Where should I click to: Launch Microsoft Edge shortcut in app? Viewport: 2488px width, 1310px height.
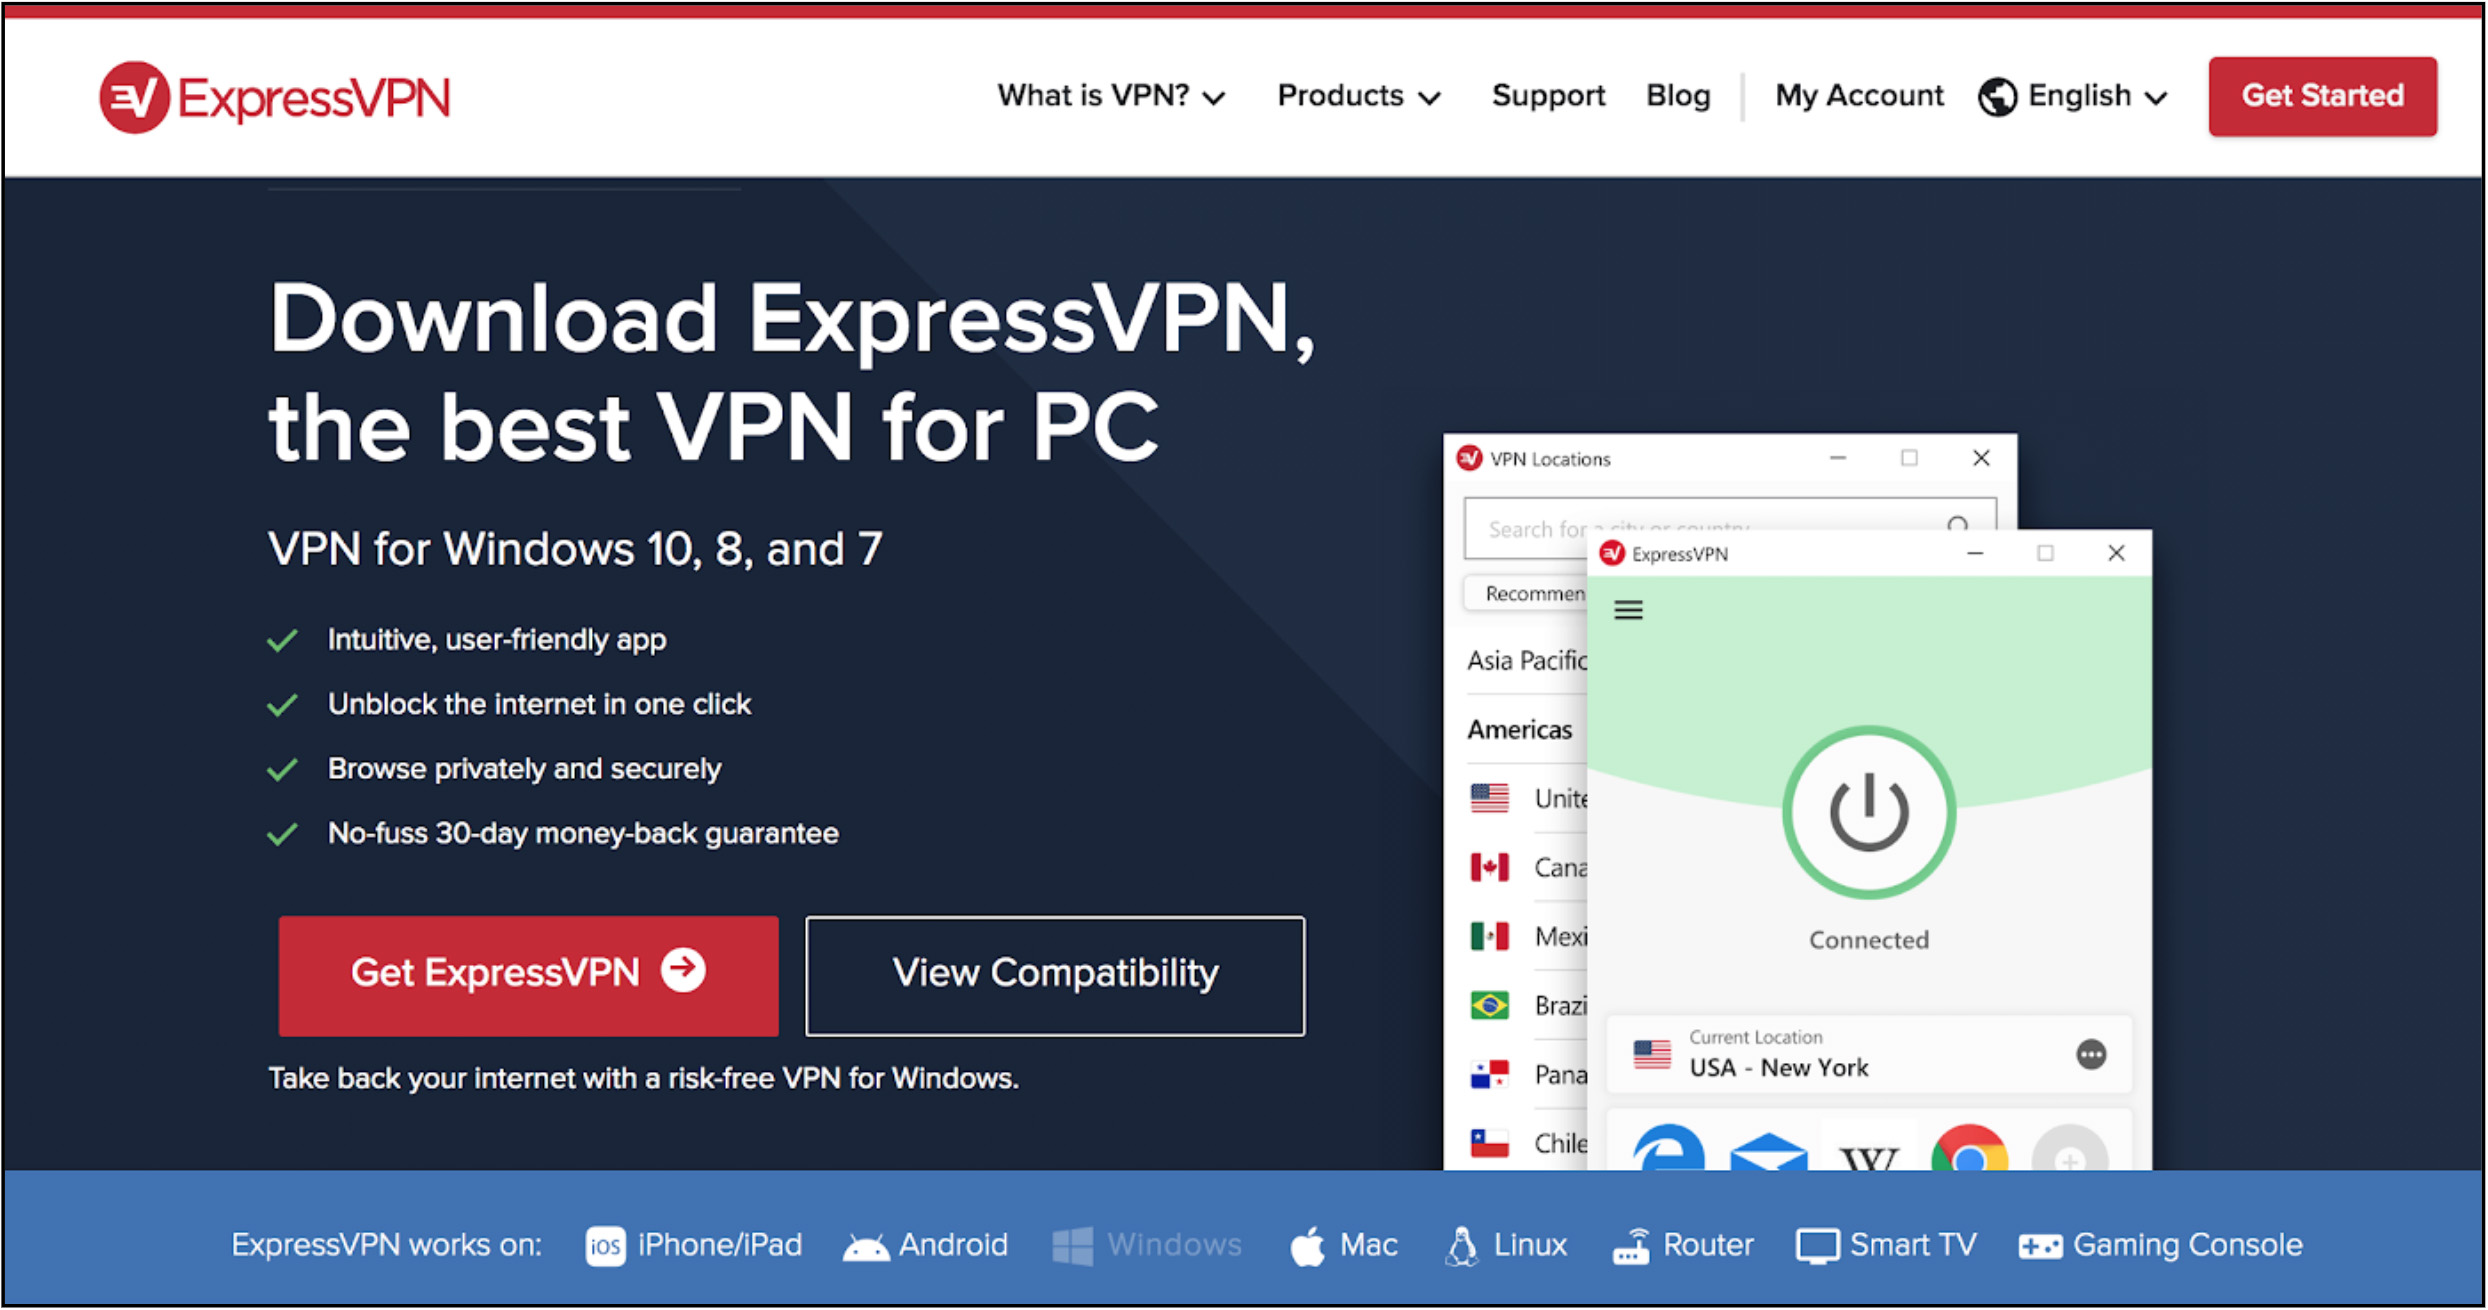[x=1668, y=1148]
